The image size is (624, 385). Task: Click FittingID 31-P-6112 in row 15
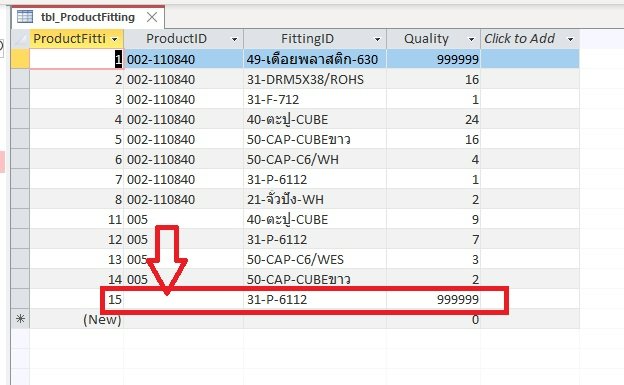pyautogui.click(x=315, y=299)
